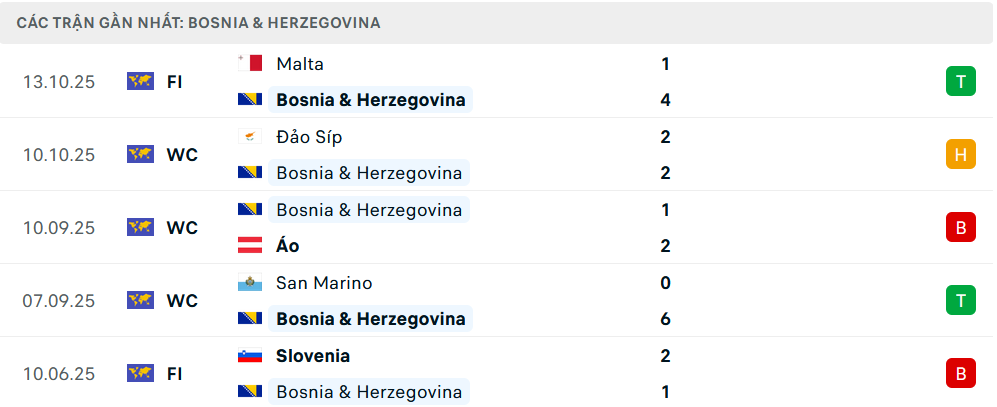The image size is (997, 407).
Task: Click the green T badge for San Marino match
Action: point(960,300)
